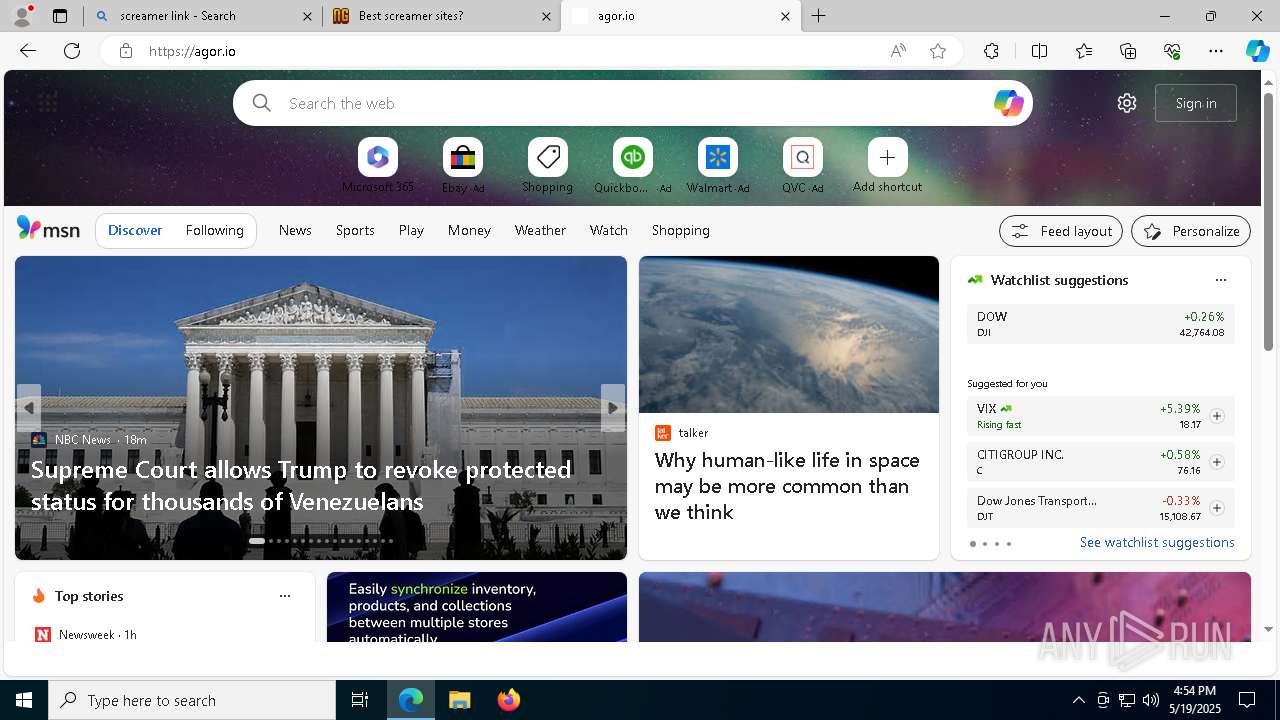Open Edge Settings and more menu
Image resolution: width=1280 pixels, height=720 pixels.
[1216, 51]
